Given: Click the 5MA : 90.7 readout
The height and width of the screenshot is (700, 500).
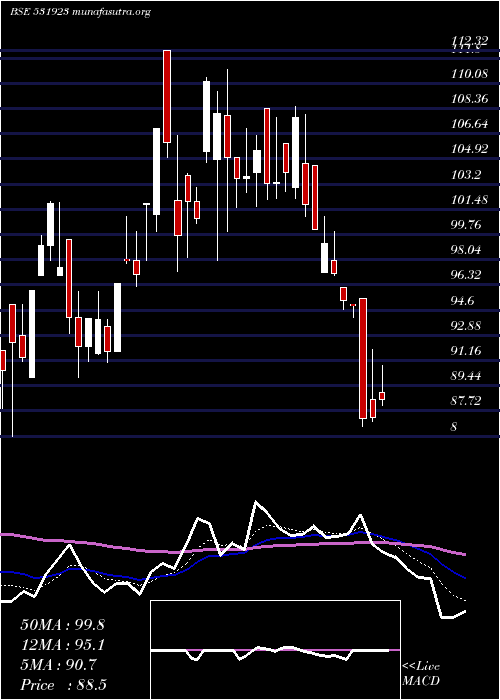Looking at the screenshot, I should (58, 665).
